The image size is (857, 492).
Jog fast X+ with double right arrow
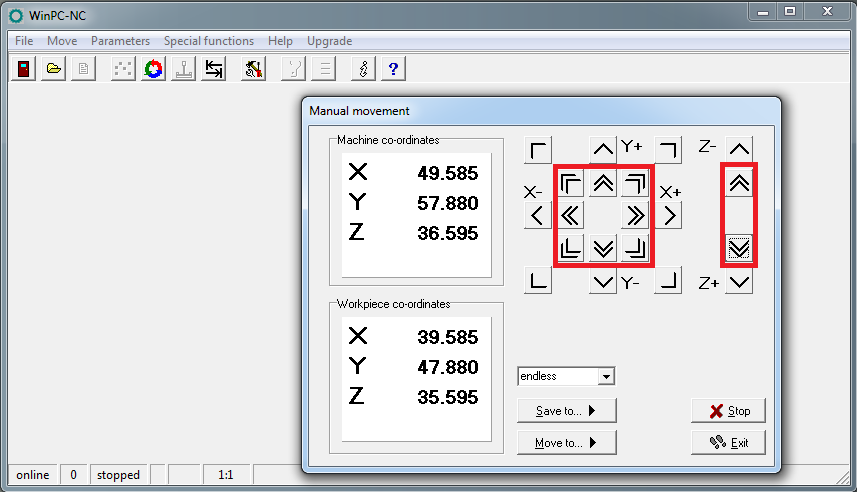[x=635, y=215]
